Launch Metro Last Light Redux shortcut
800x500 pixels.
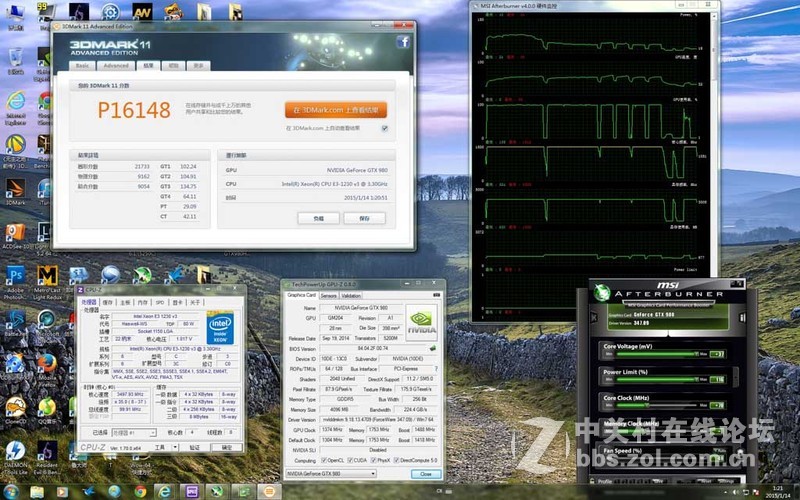point(47,276)
